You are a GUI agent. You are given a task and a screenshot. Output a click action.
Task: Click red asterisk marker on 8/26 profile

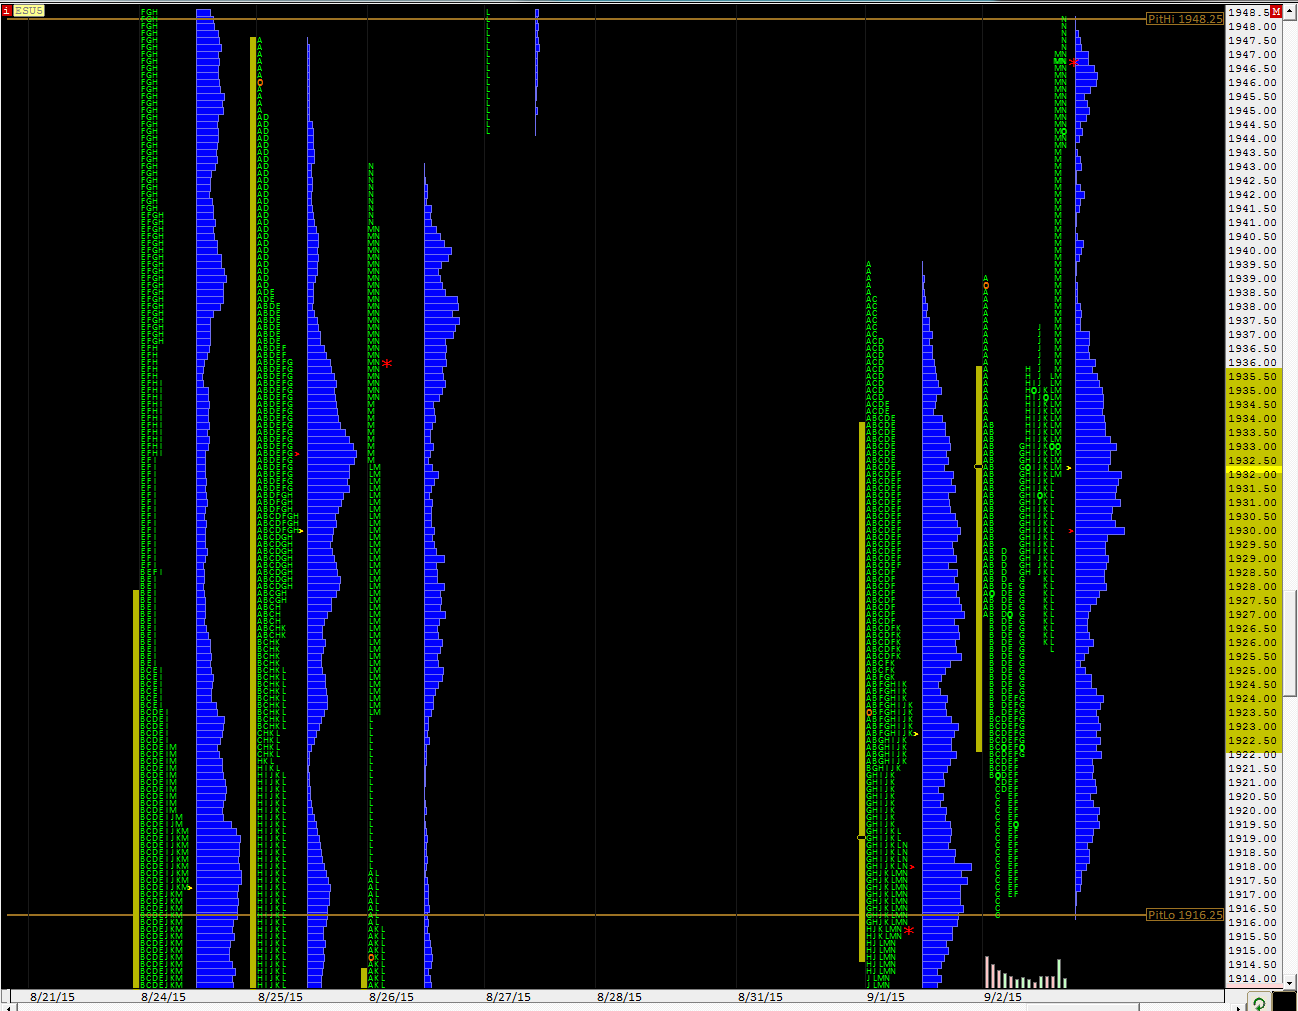(387, 364)
